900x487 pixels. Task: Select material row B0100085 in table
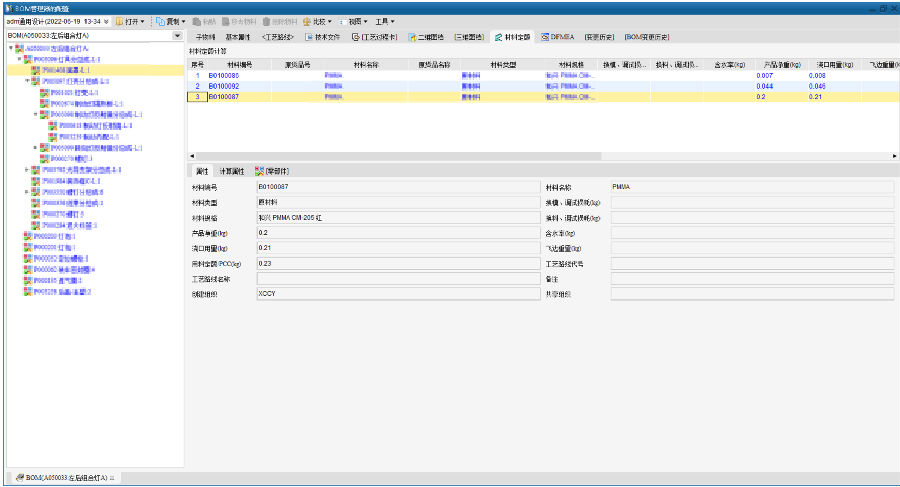pyautogui.click(x=224, y=76)
